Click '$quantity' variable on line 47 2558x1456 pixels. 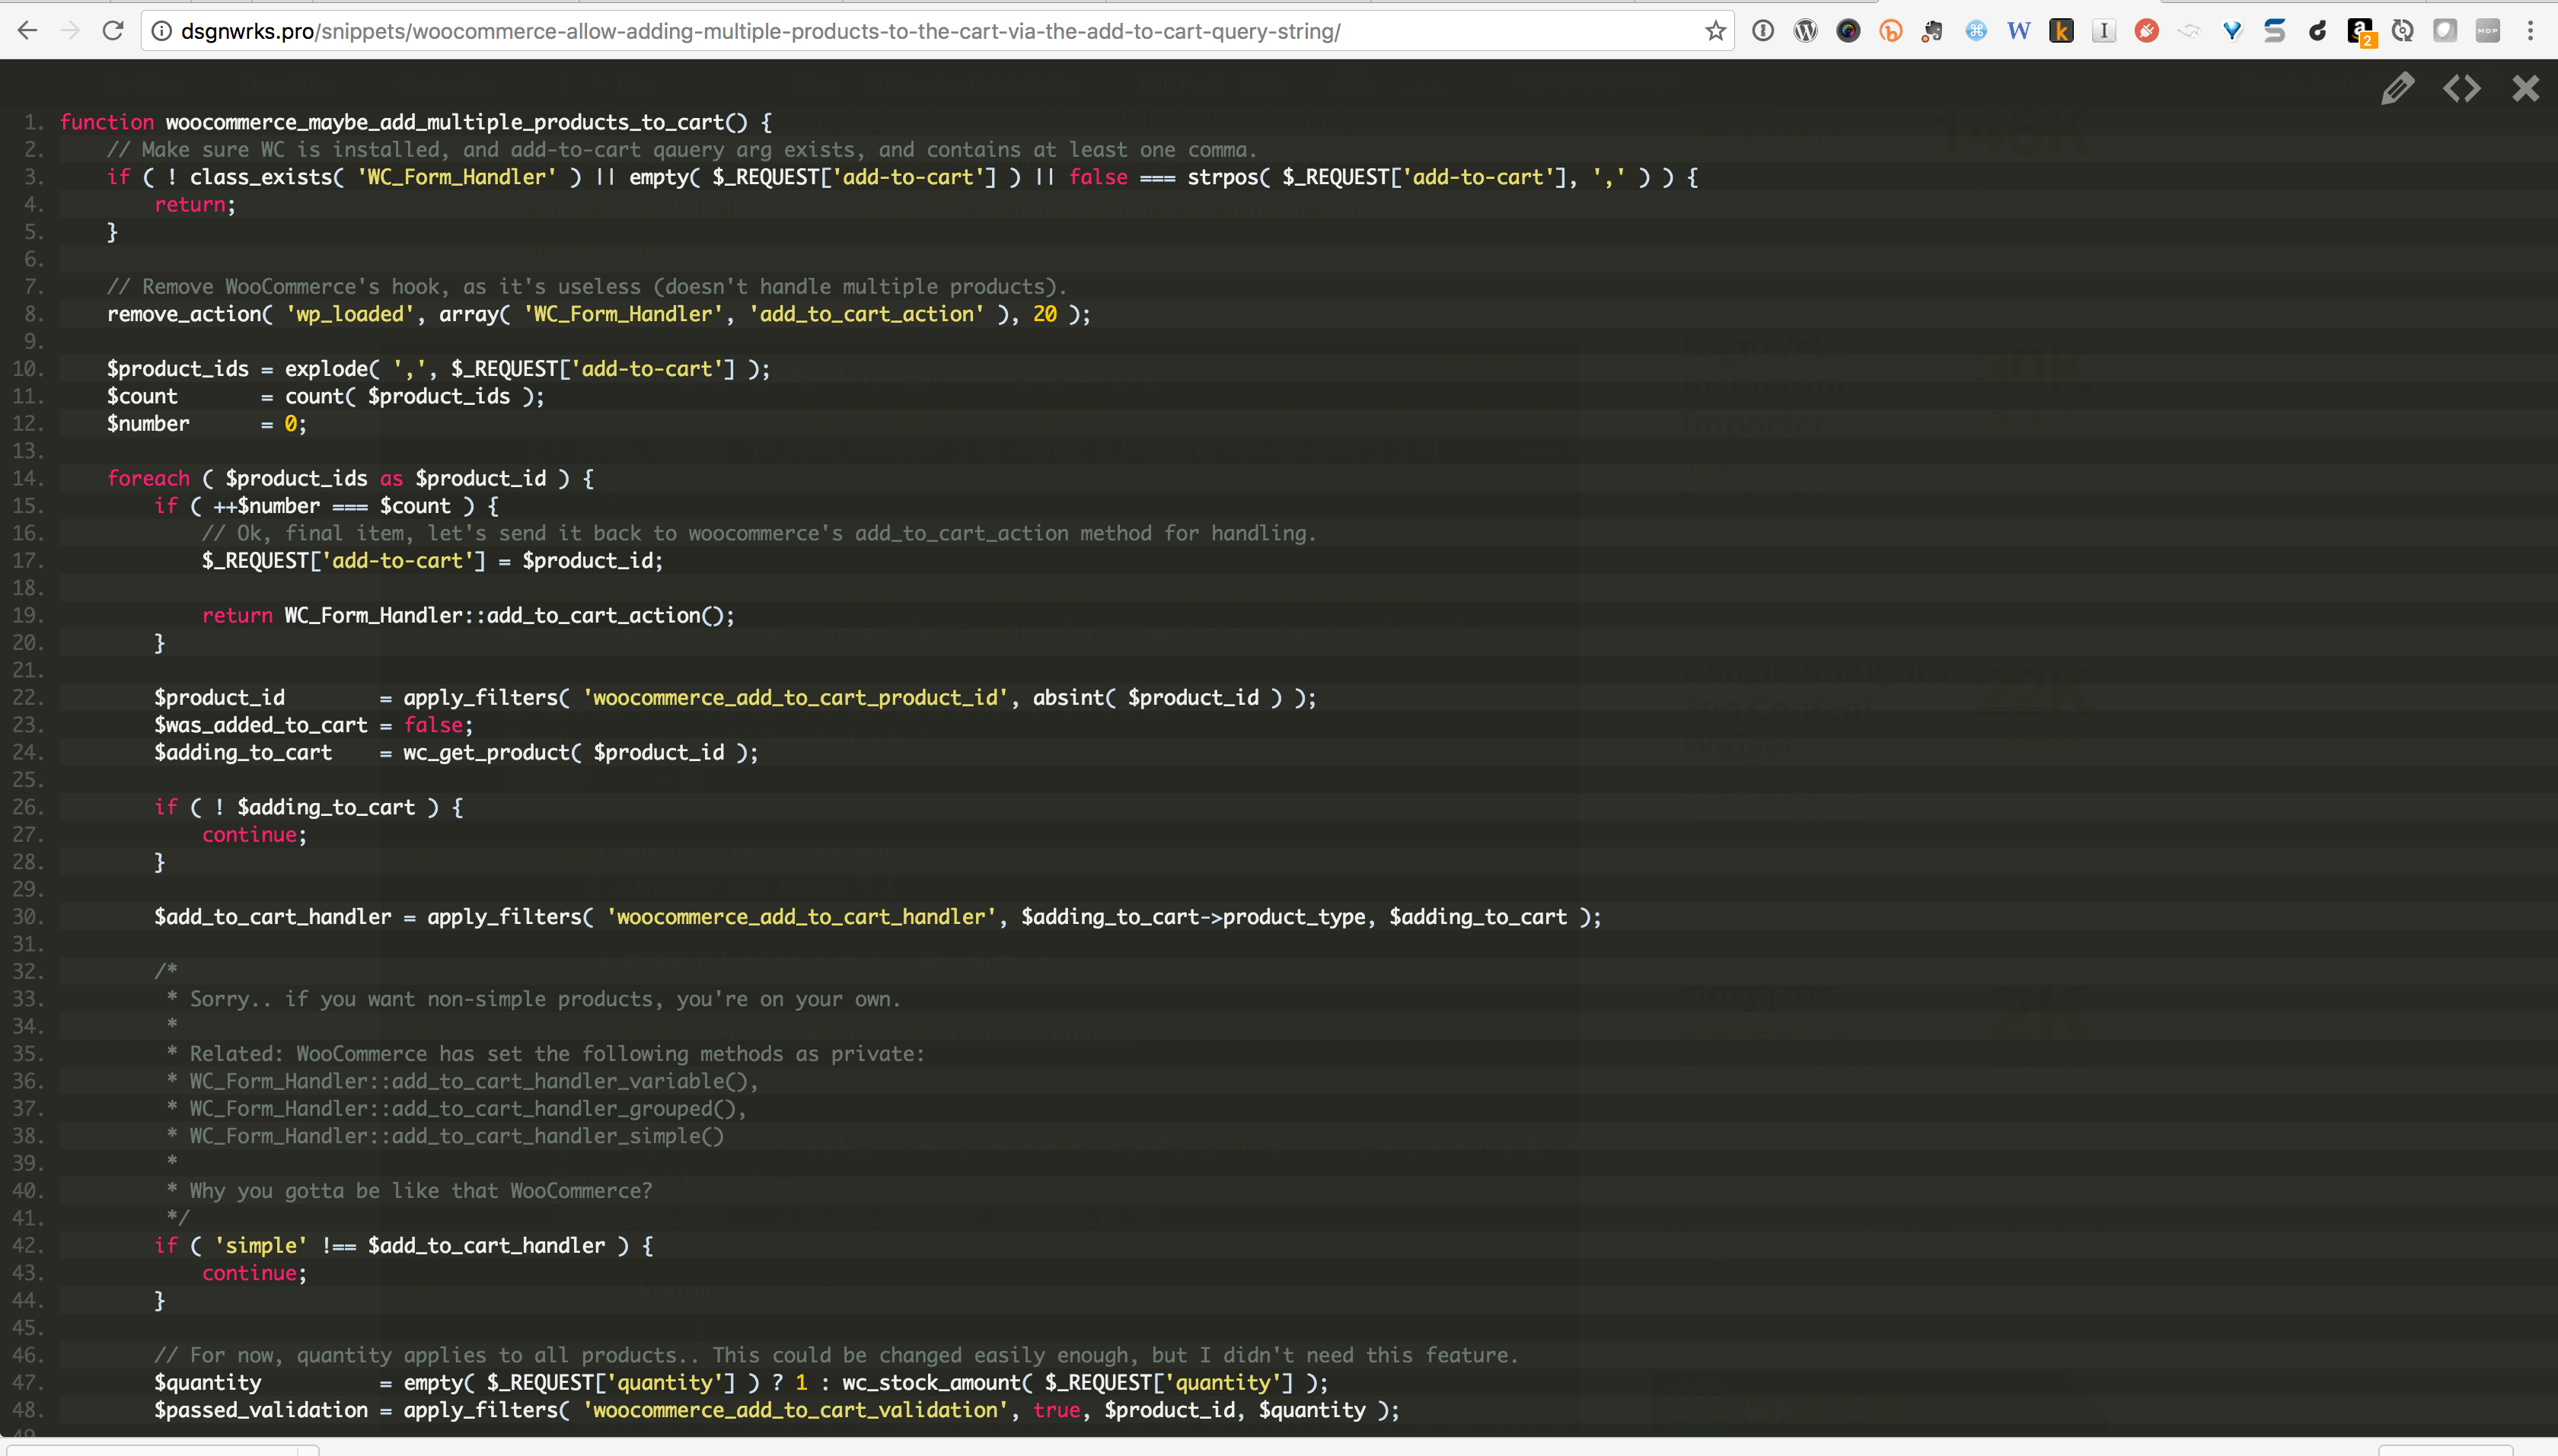click(208, 1382)
